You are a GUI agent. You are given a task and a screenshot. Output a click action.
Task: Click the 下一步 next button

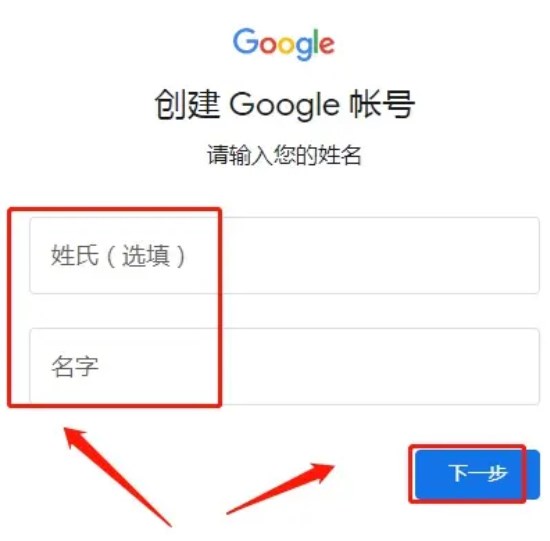click(477, 474)
